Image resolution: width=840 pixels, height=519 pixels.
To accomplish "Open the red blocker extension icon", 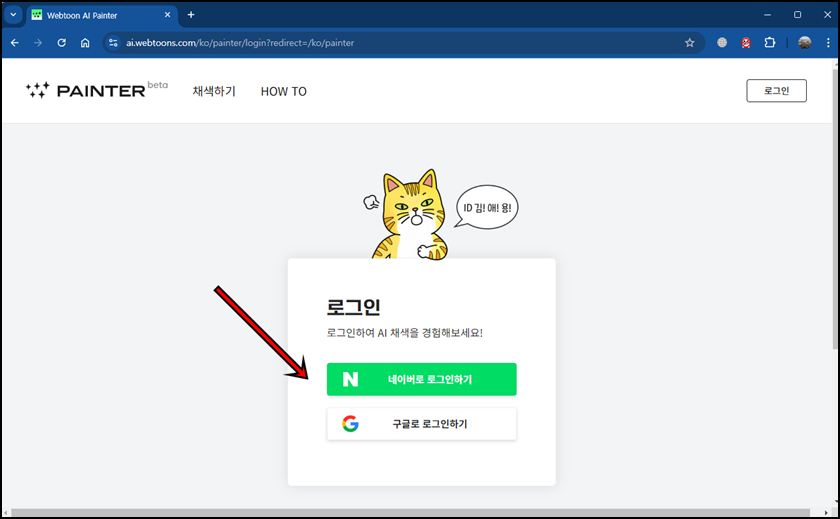I will [746, 43].
